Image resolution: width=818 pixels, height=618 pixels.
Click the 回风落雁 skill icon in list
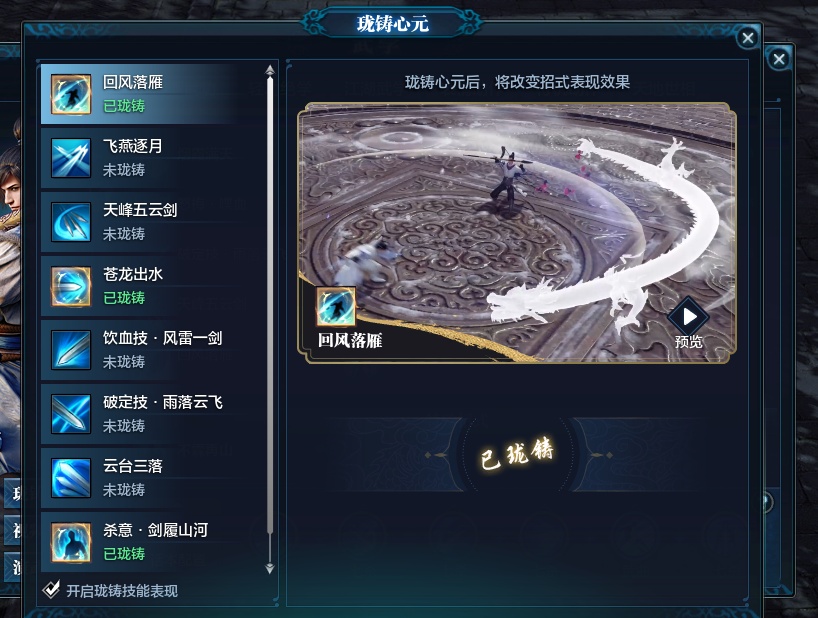pos(70,94)
